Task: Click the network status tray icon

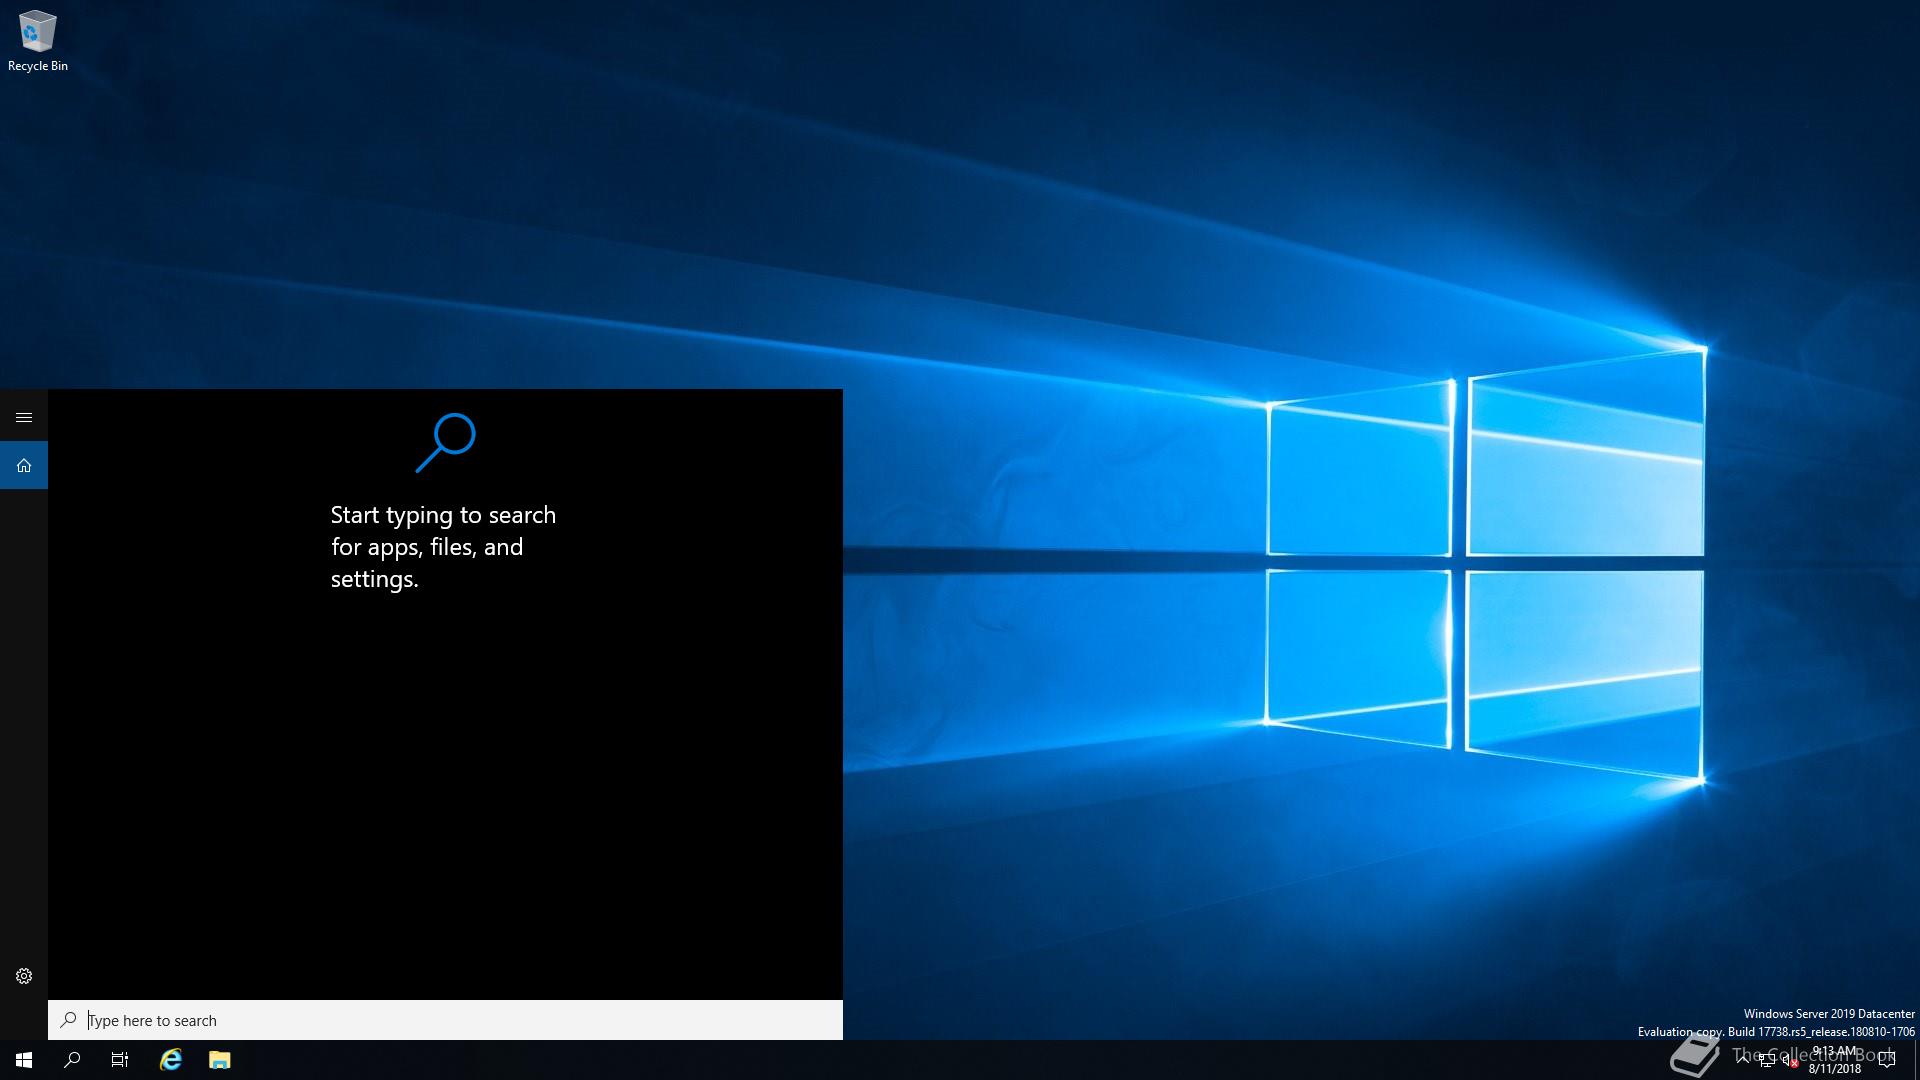Action: [1767, 1061]
